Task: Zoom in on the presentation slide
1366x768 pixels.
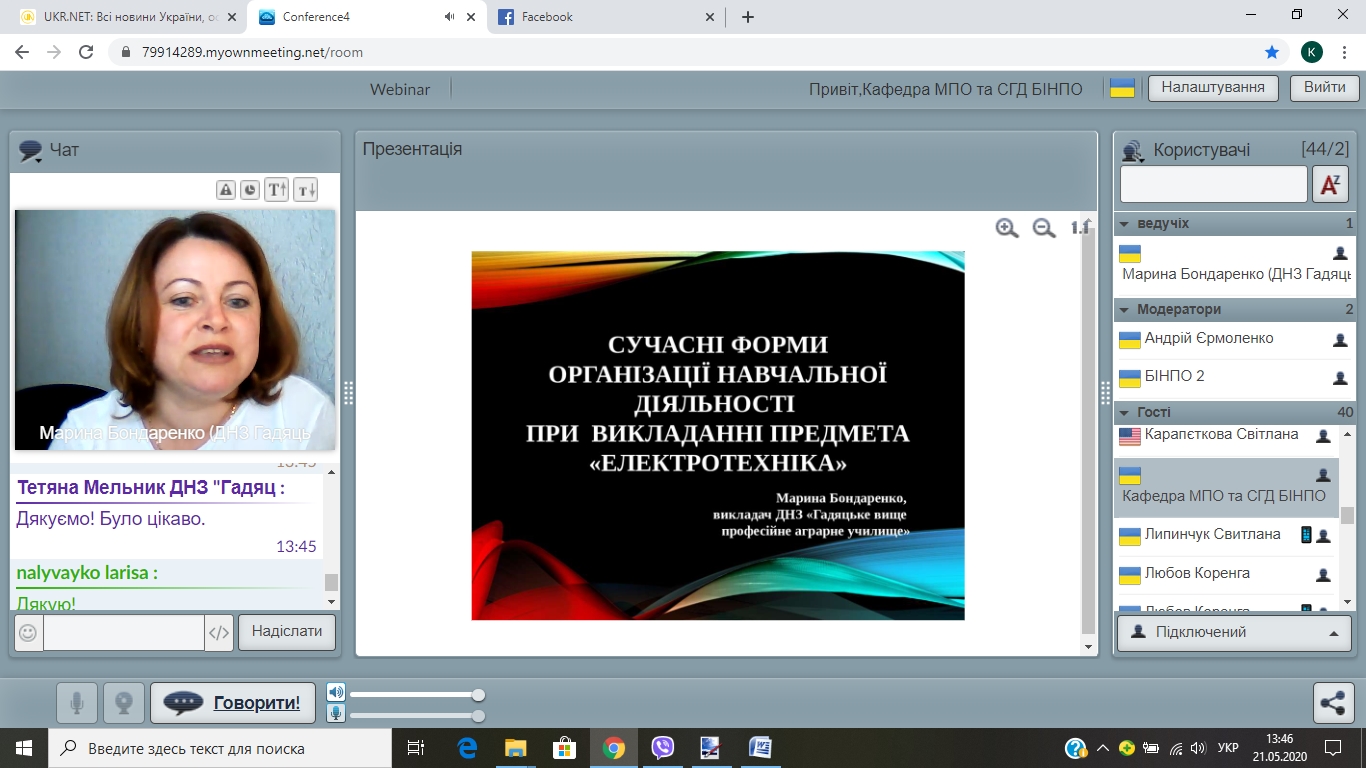Action: coord(1007,228)
